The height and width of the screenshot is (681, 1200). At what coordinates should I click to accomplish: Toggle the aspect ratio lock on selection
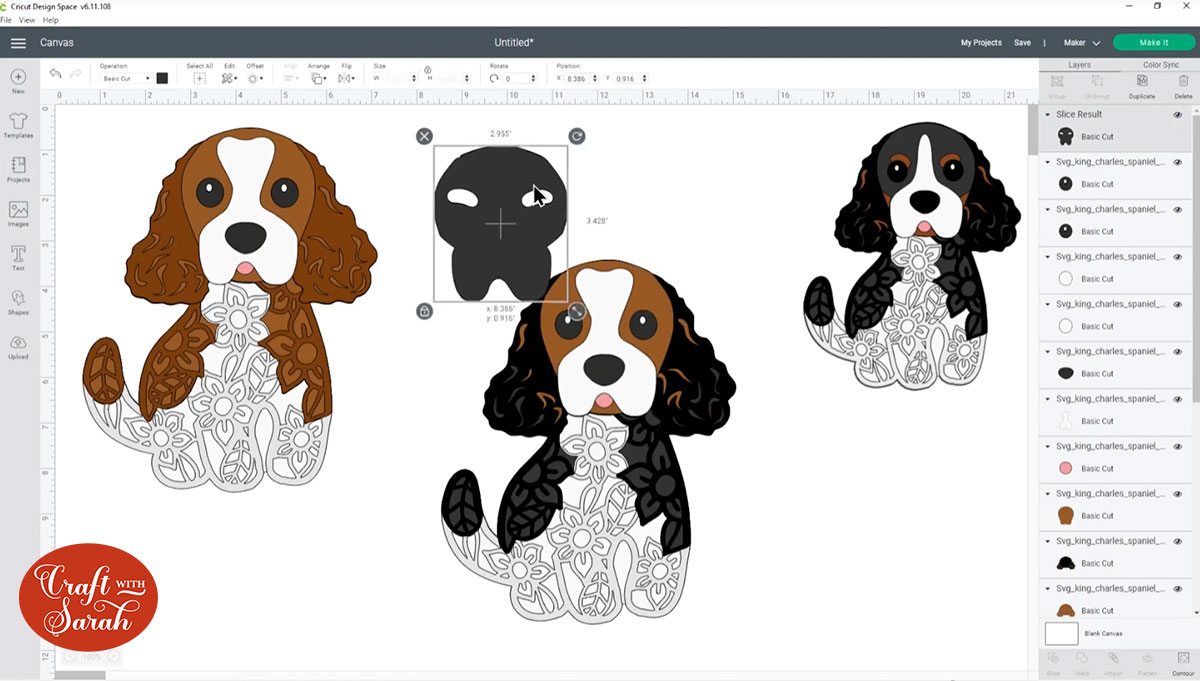[424, 312]
